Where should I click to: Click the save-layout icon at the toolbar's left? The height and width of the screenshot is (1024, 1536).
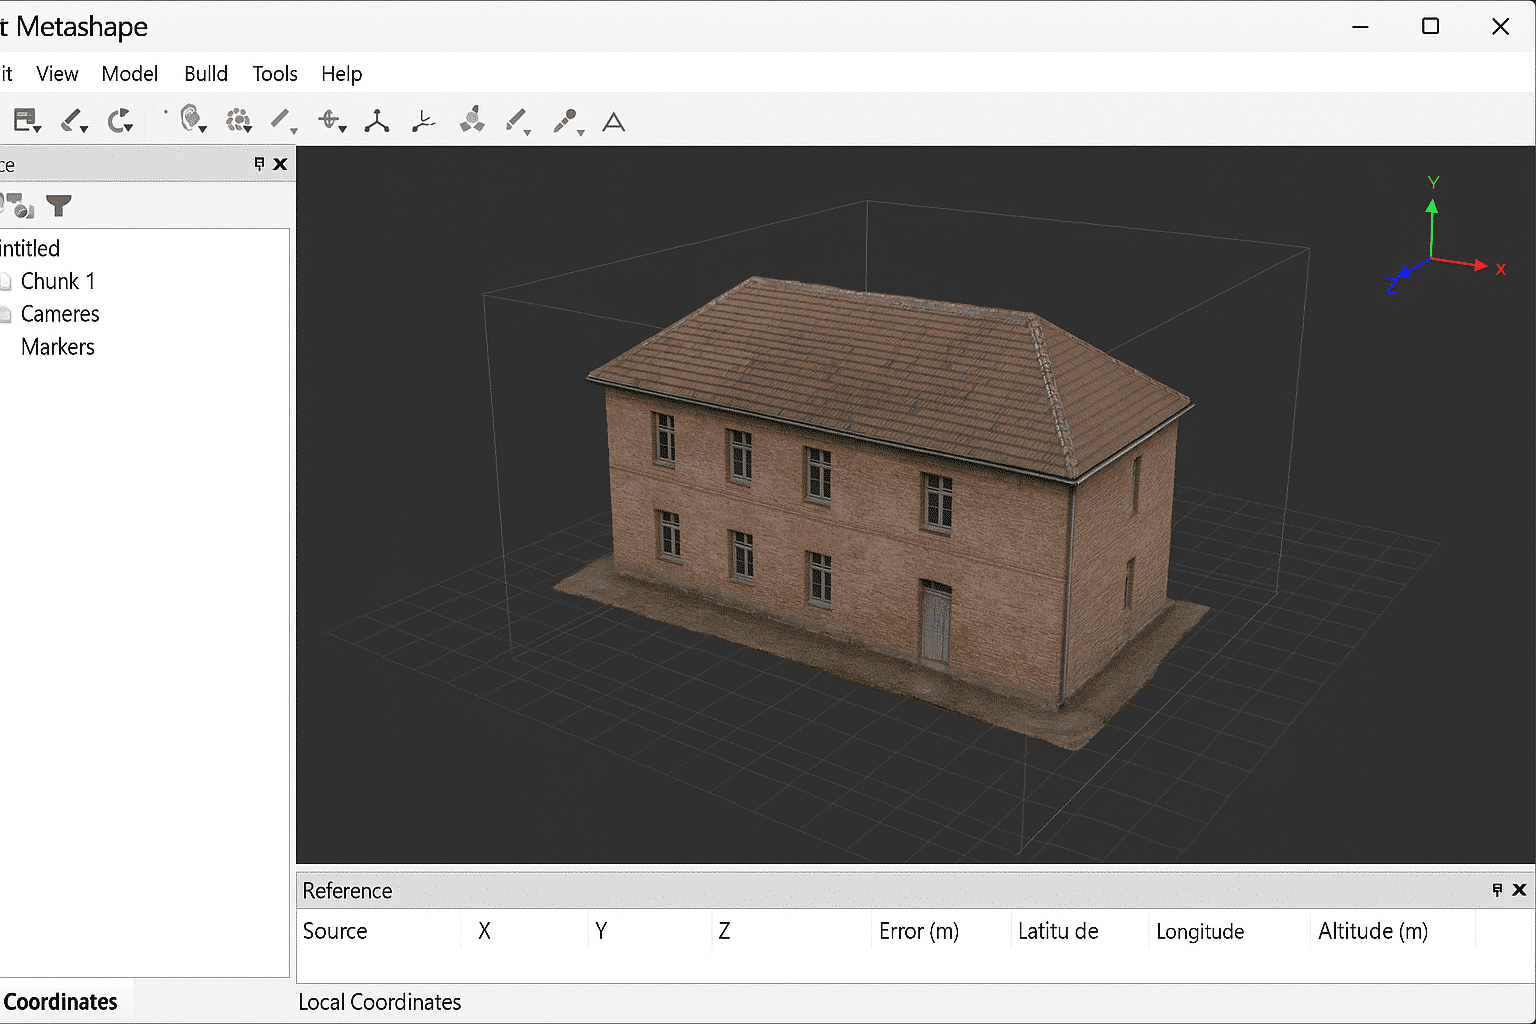tap(23, 120)
